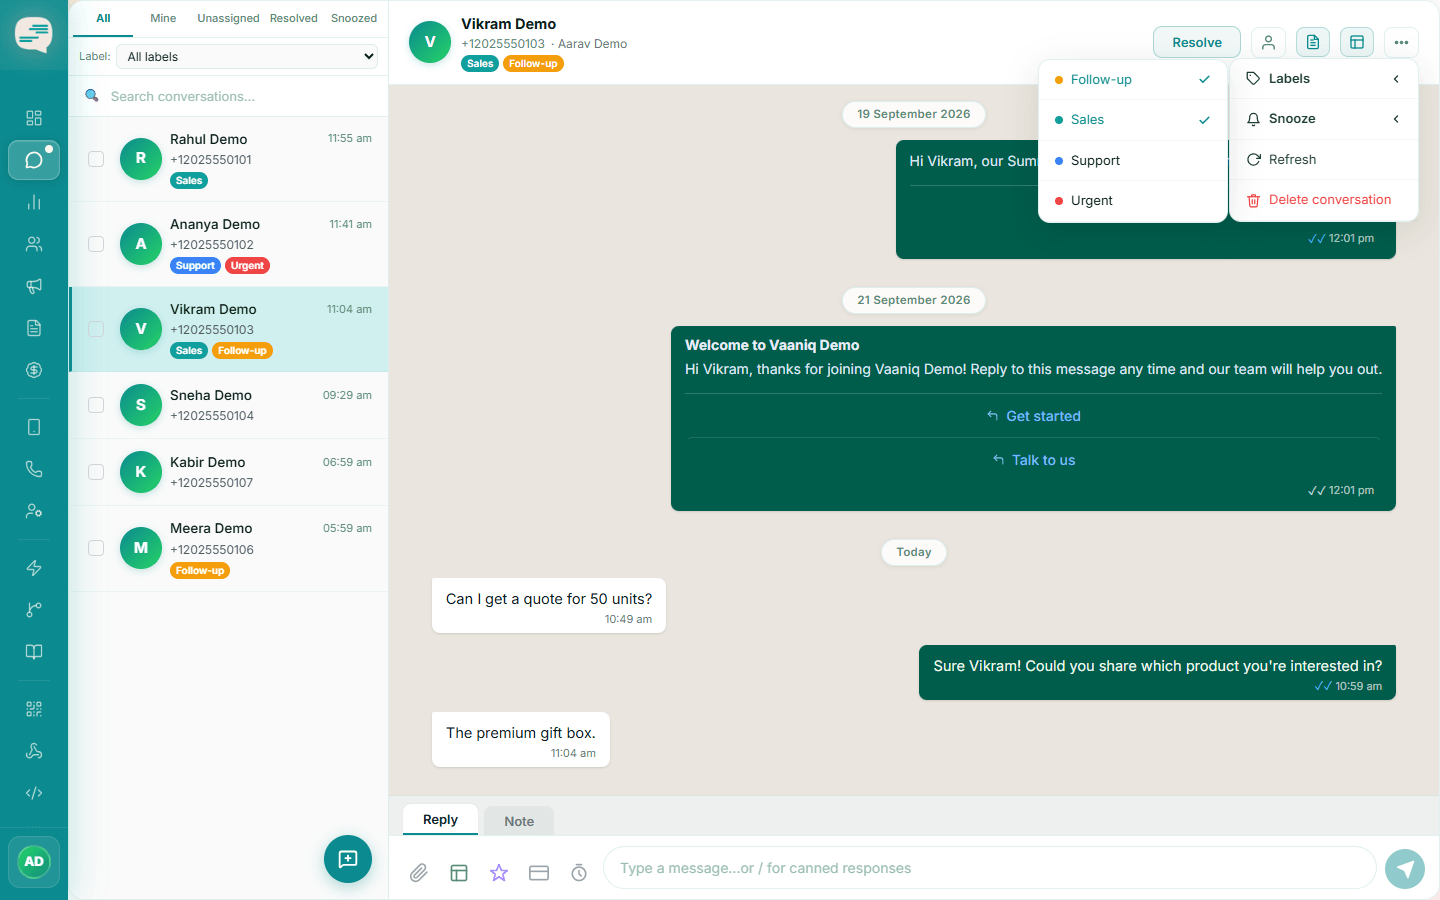The width and height of the screenshot is (1440, 900).
Task: Collapse the Labels submenu
Action: [x=1323, y=79]
